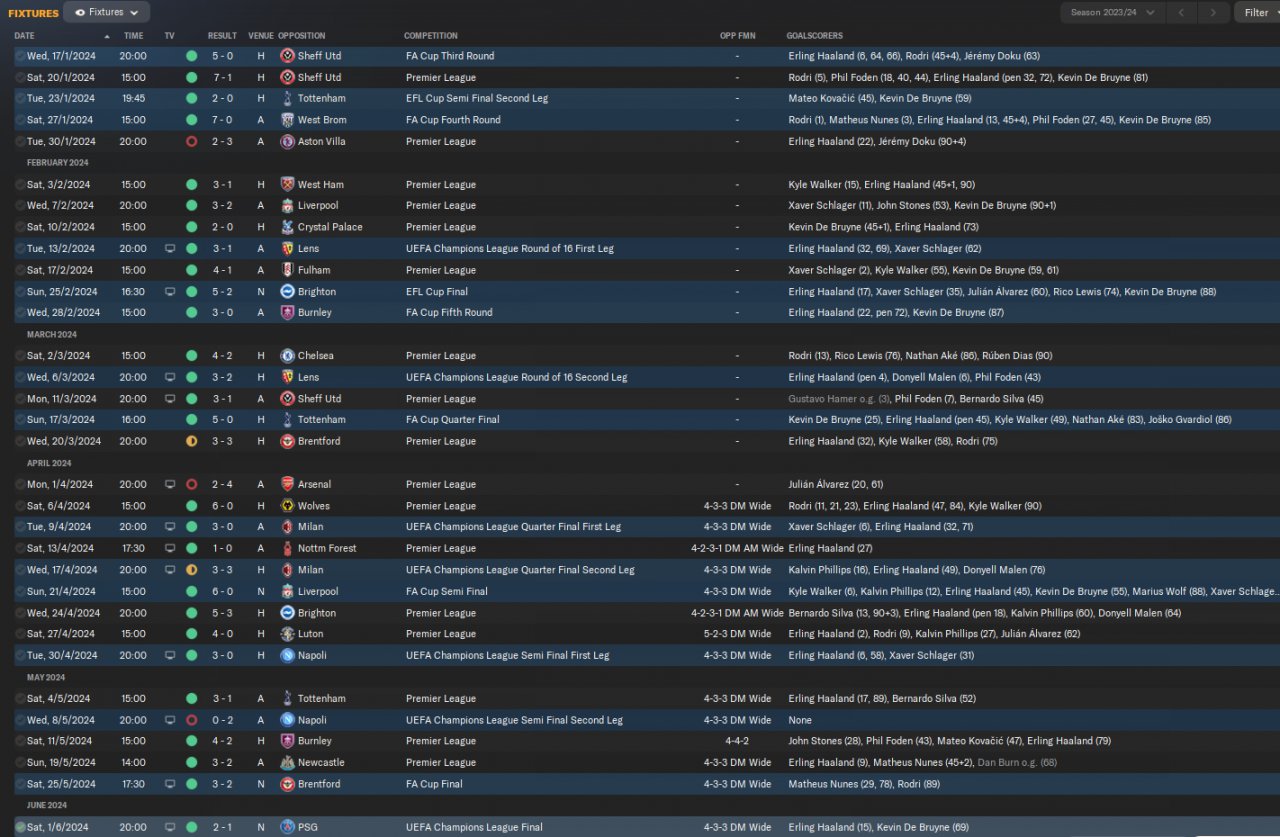Viewport: 1280px width, 837px height.
Task: Click goalscorer Gustavo Hamer o.g.
Action: (839, 398)
